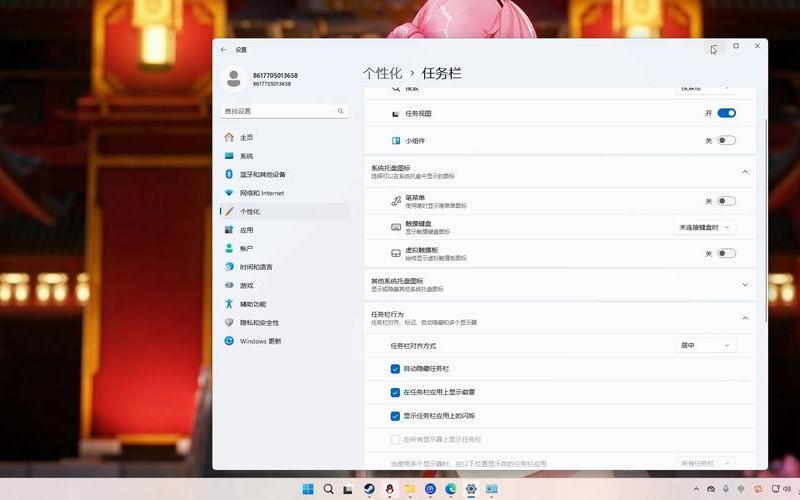Click the 辅助功能 accessibility figure icon
The height and width of the screenshot is (500, 800).
[229, 304]
